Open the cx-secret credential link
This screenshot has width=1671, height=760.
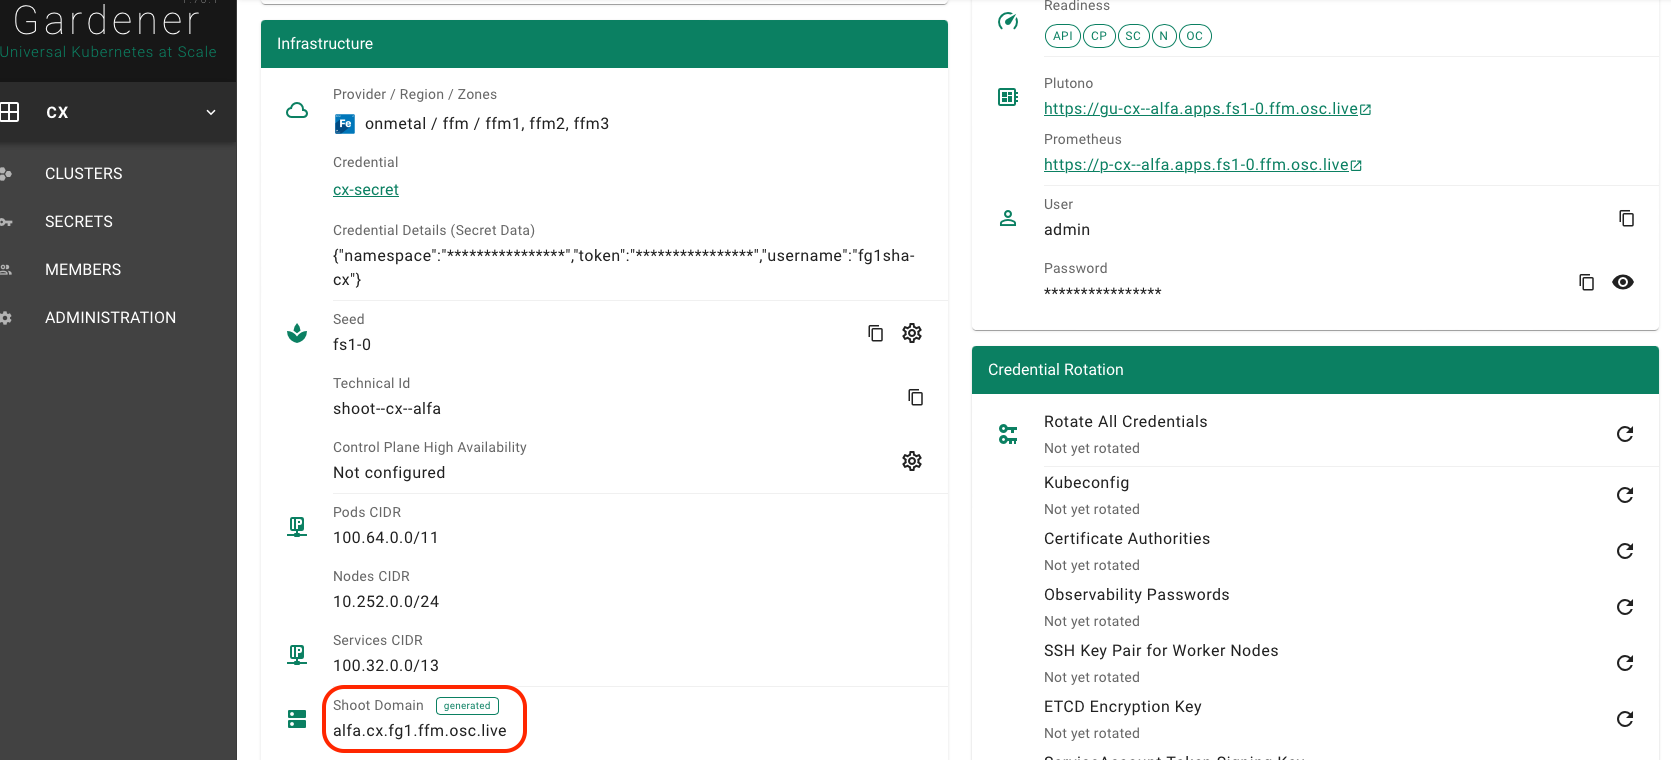366,190
